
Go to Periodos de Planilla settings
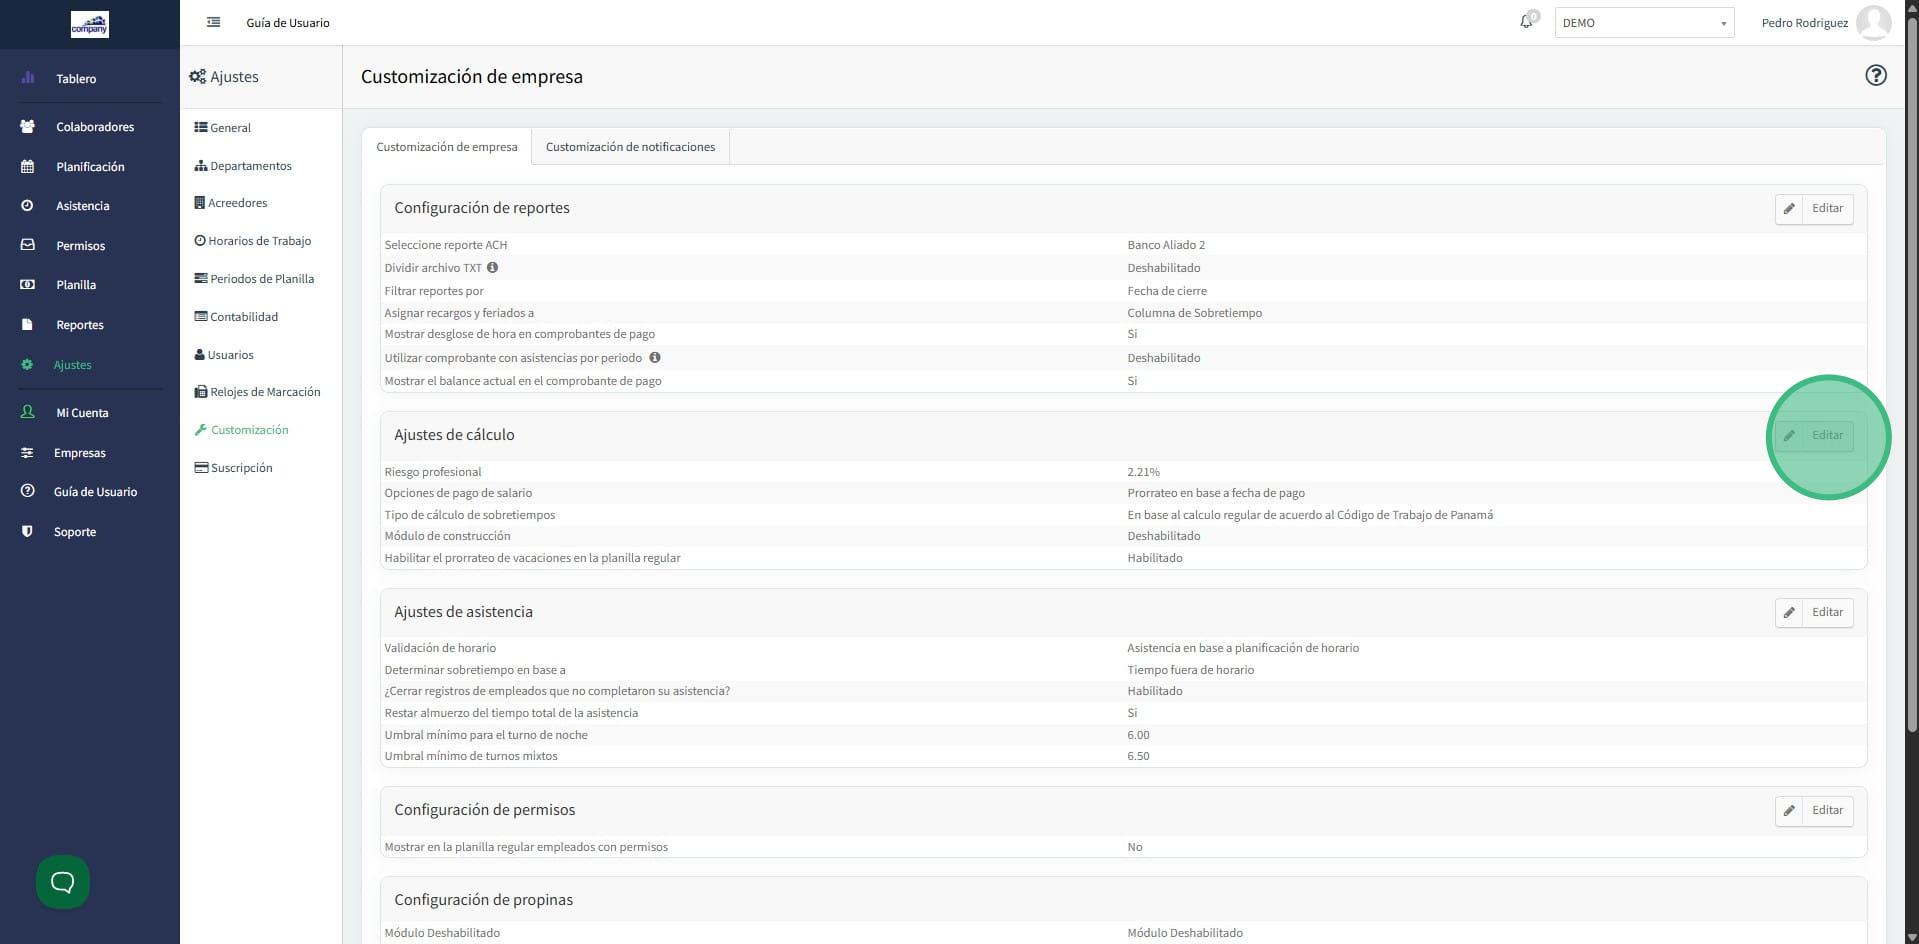click(x=261, y=279)
